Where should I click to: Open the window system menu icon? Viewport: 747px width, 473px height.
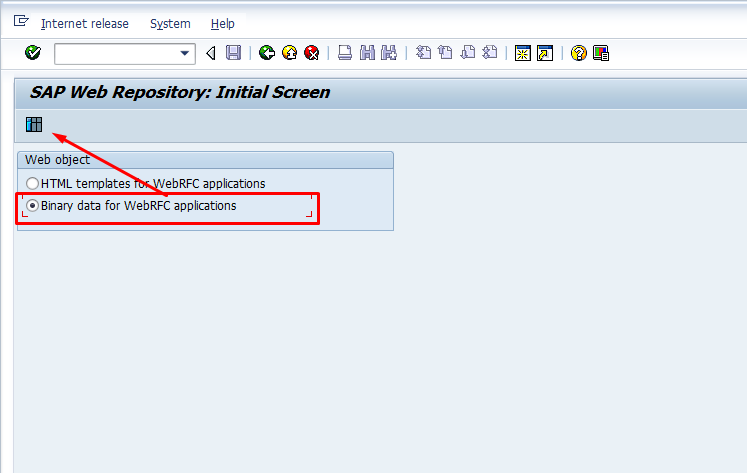21,21
